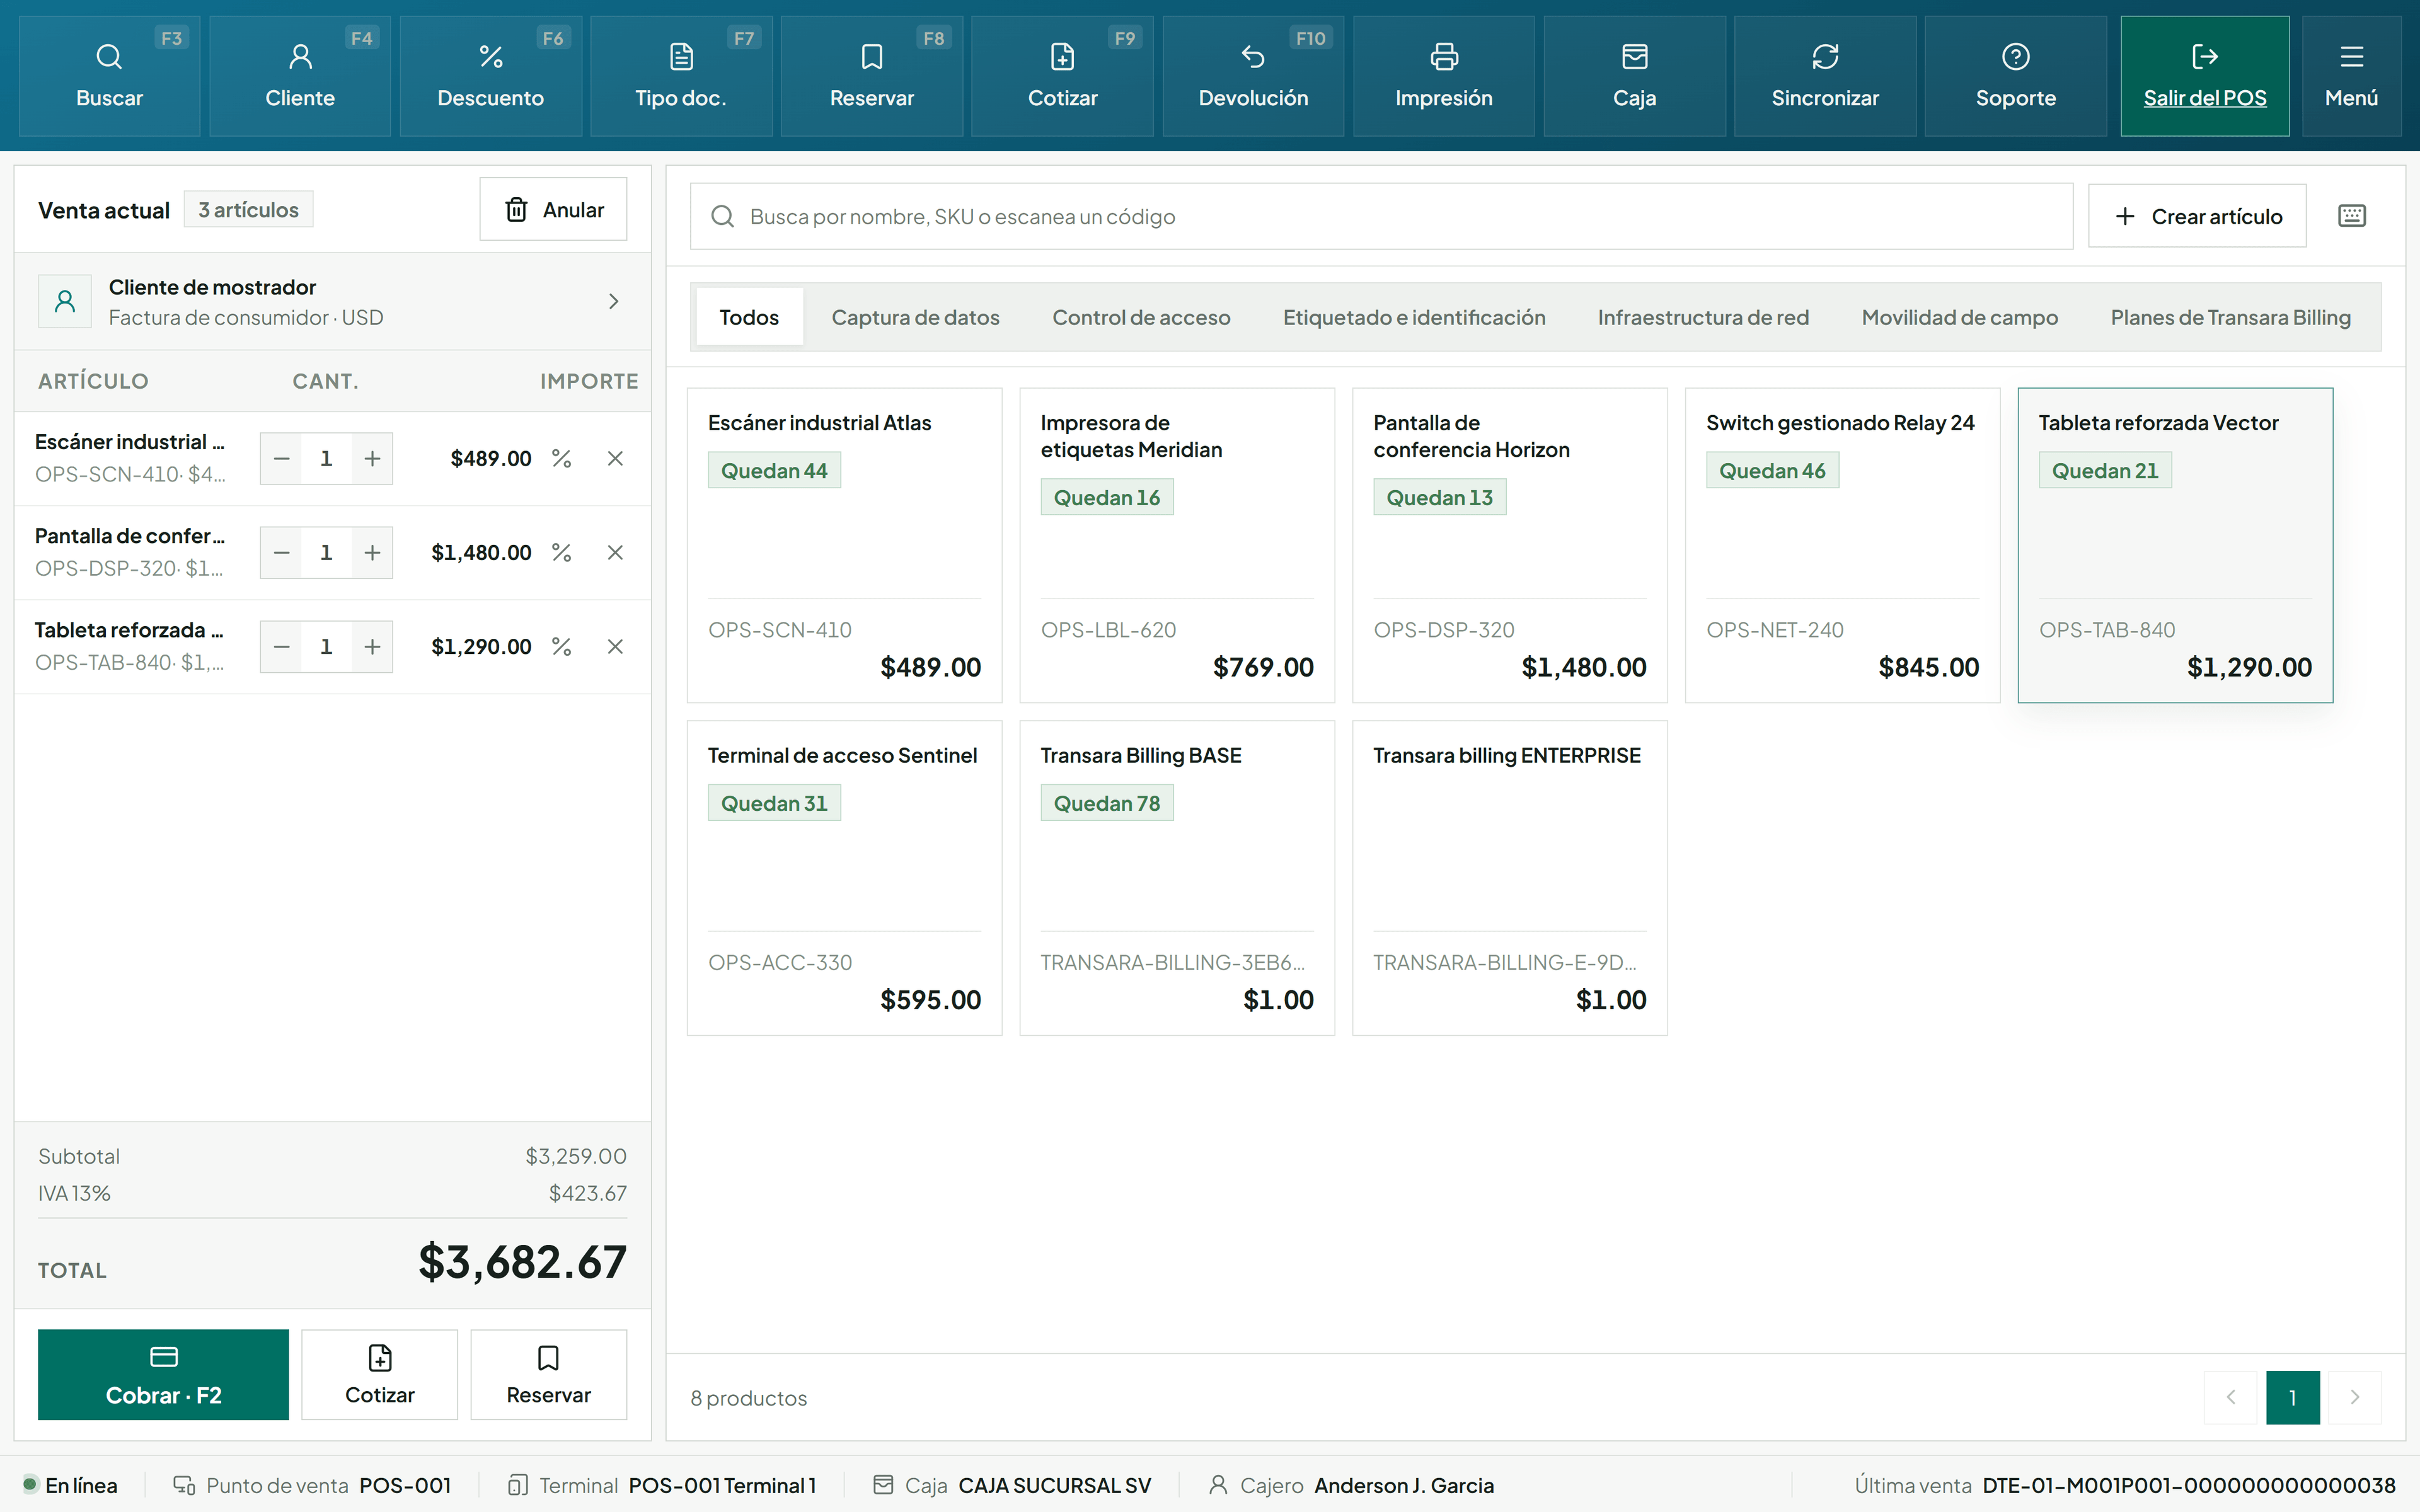Open the Menú hamburger
This screenshot has width=2420, height=1512.
[x=2352, y=76]
